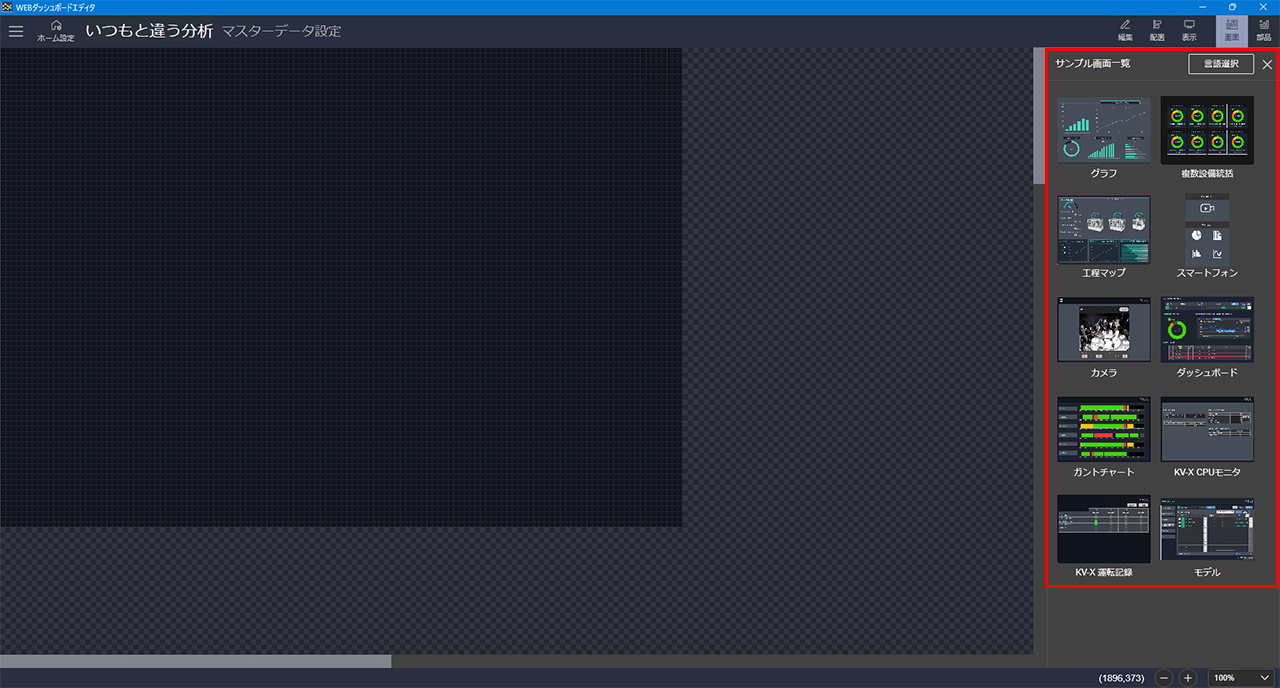Click the vertical canvas scrollbar thumb
The height and width of the screenshot is (688, 1280).
click(1039, 116)
